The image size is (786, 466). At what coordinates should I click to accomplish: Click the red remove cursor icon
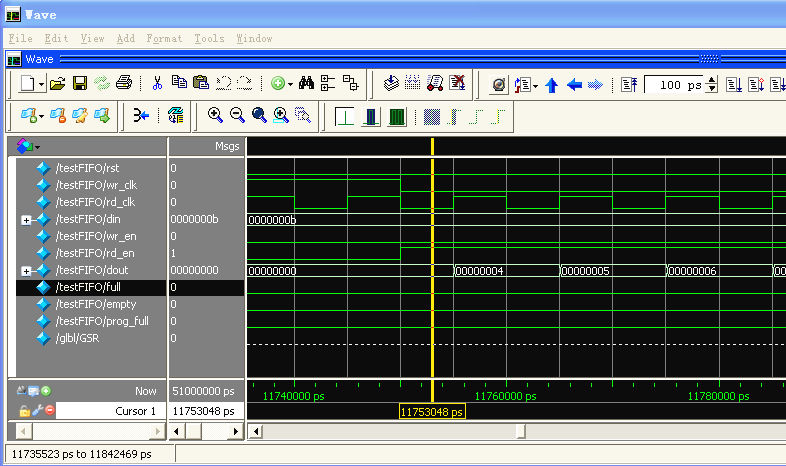[x=49, y=411]
